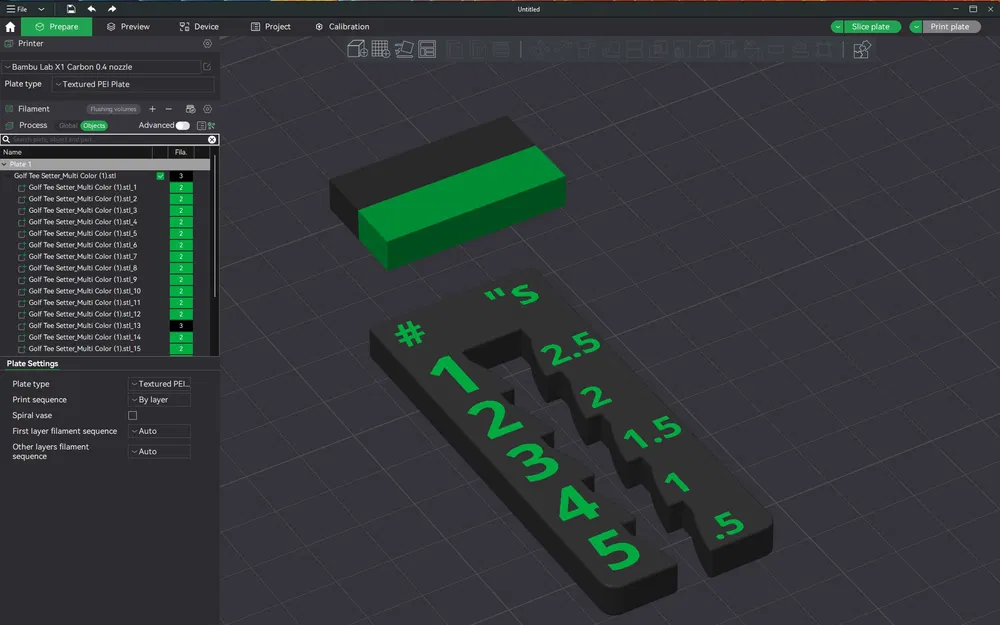
Task: Open the Bambu Lab X1 Carbon printer dropdown
Action: pyautogui.click(x=101, y=66)
